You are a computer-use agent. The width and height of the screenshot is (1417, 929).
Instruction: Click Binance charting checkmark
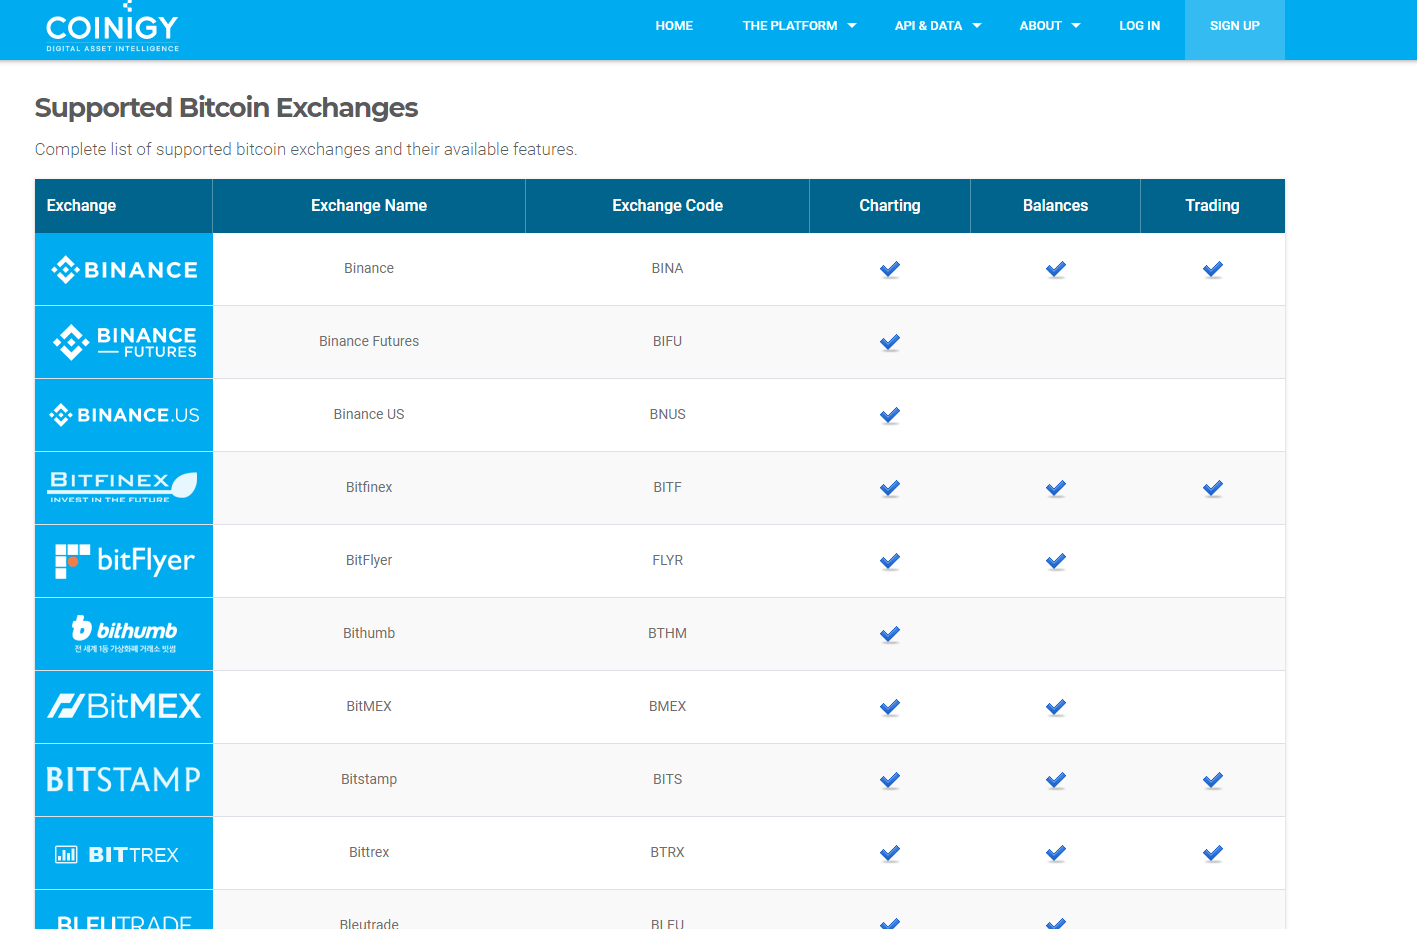click(890, 269)
